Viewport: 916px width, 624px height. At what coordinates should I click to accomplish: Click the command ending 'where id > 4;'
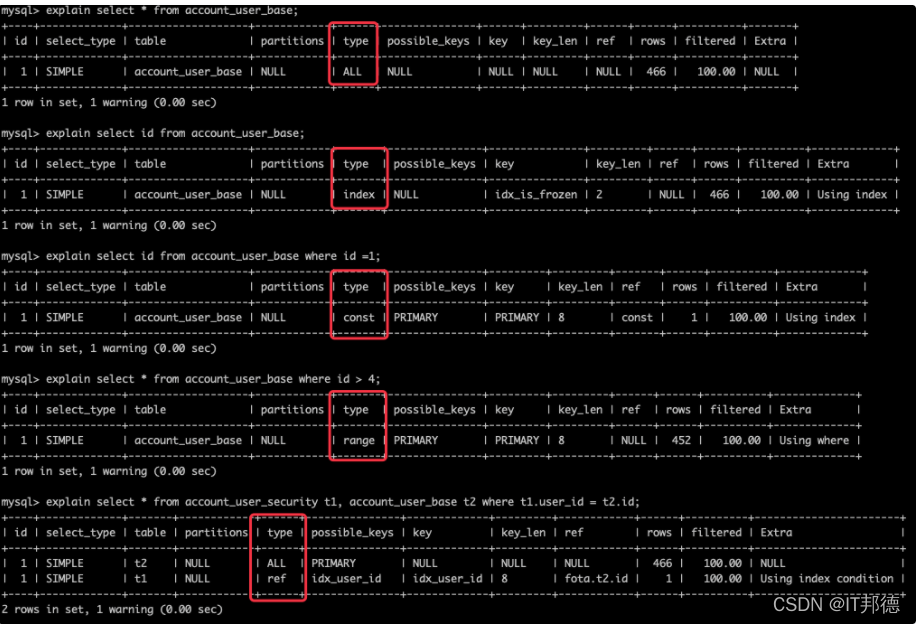[213, 379]
